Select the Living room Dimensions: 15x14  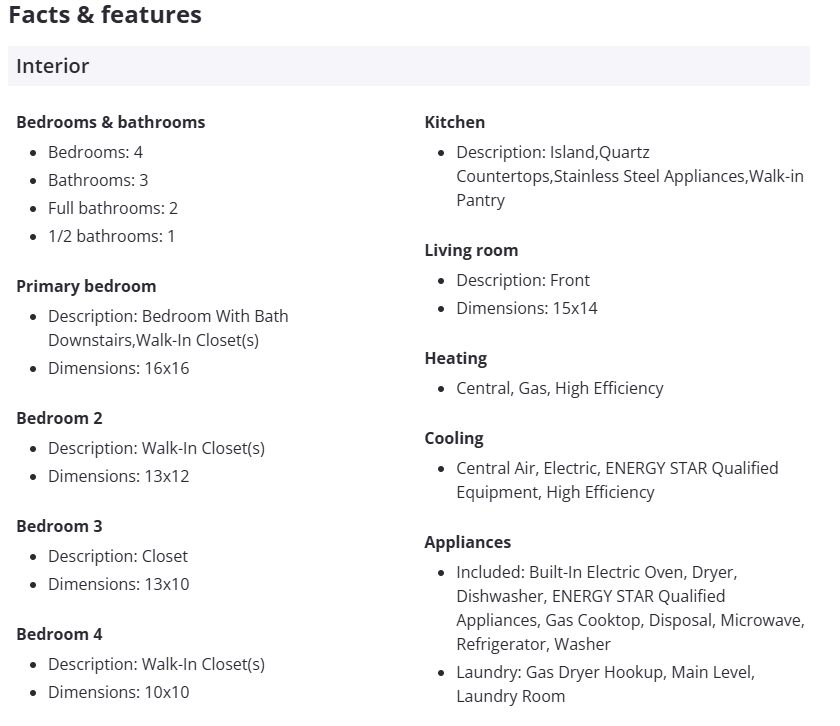click(x=527, y=308)
